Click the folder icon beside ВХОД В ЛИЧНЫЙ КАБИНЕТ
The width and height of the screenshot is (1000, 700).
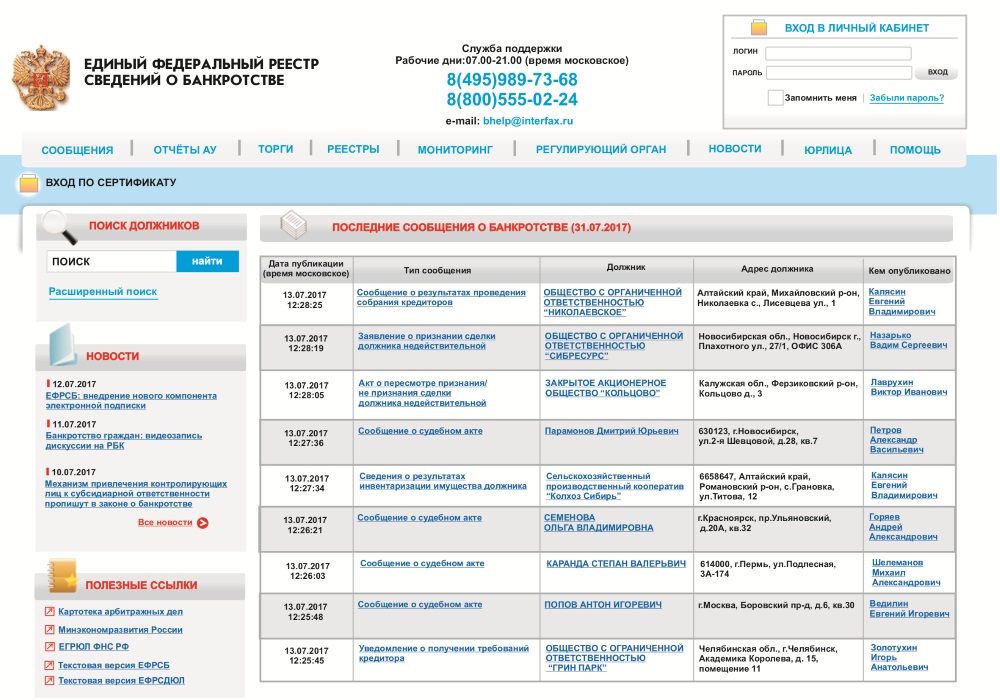pos(758,27)
